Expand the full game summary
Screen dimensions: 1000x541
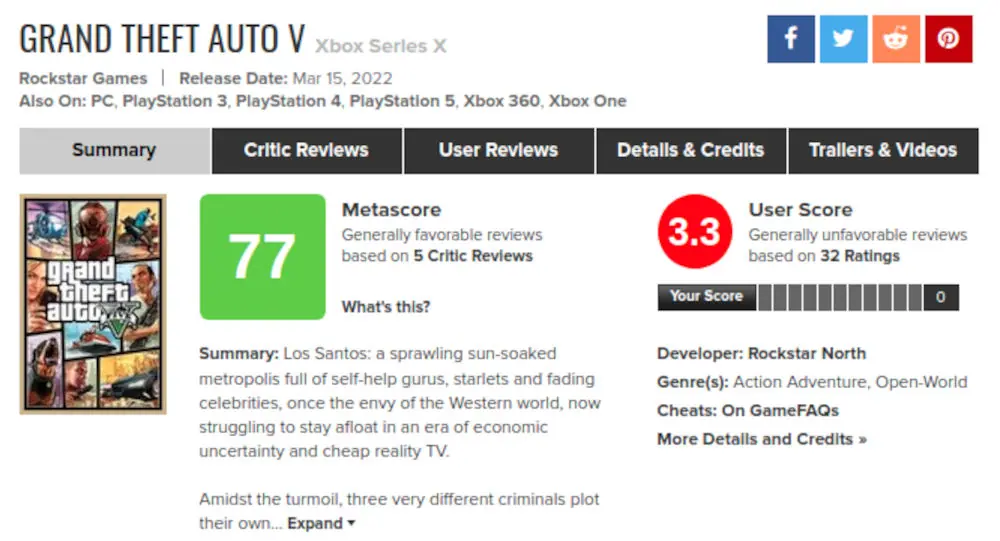coord(321,523)
